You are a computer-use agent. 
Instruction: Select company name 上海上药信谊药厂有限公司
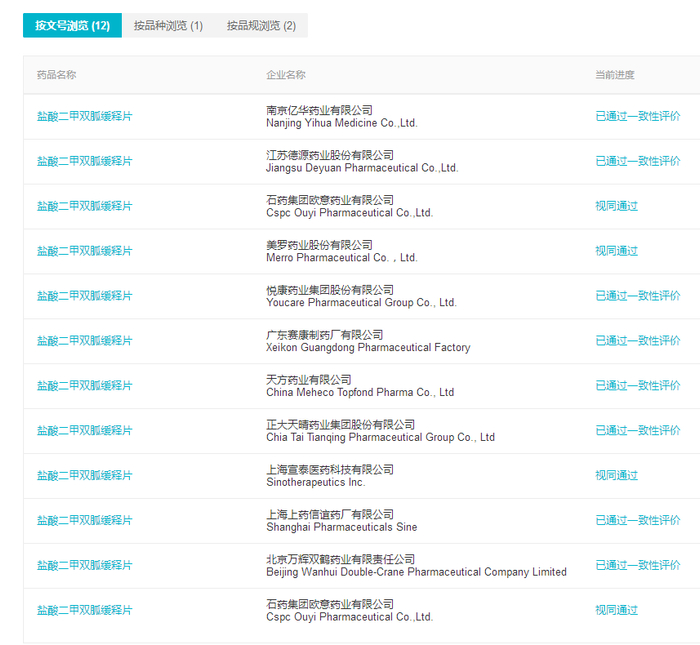point(330,515)
